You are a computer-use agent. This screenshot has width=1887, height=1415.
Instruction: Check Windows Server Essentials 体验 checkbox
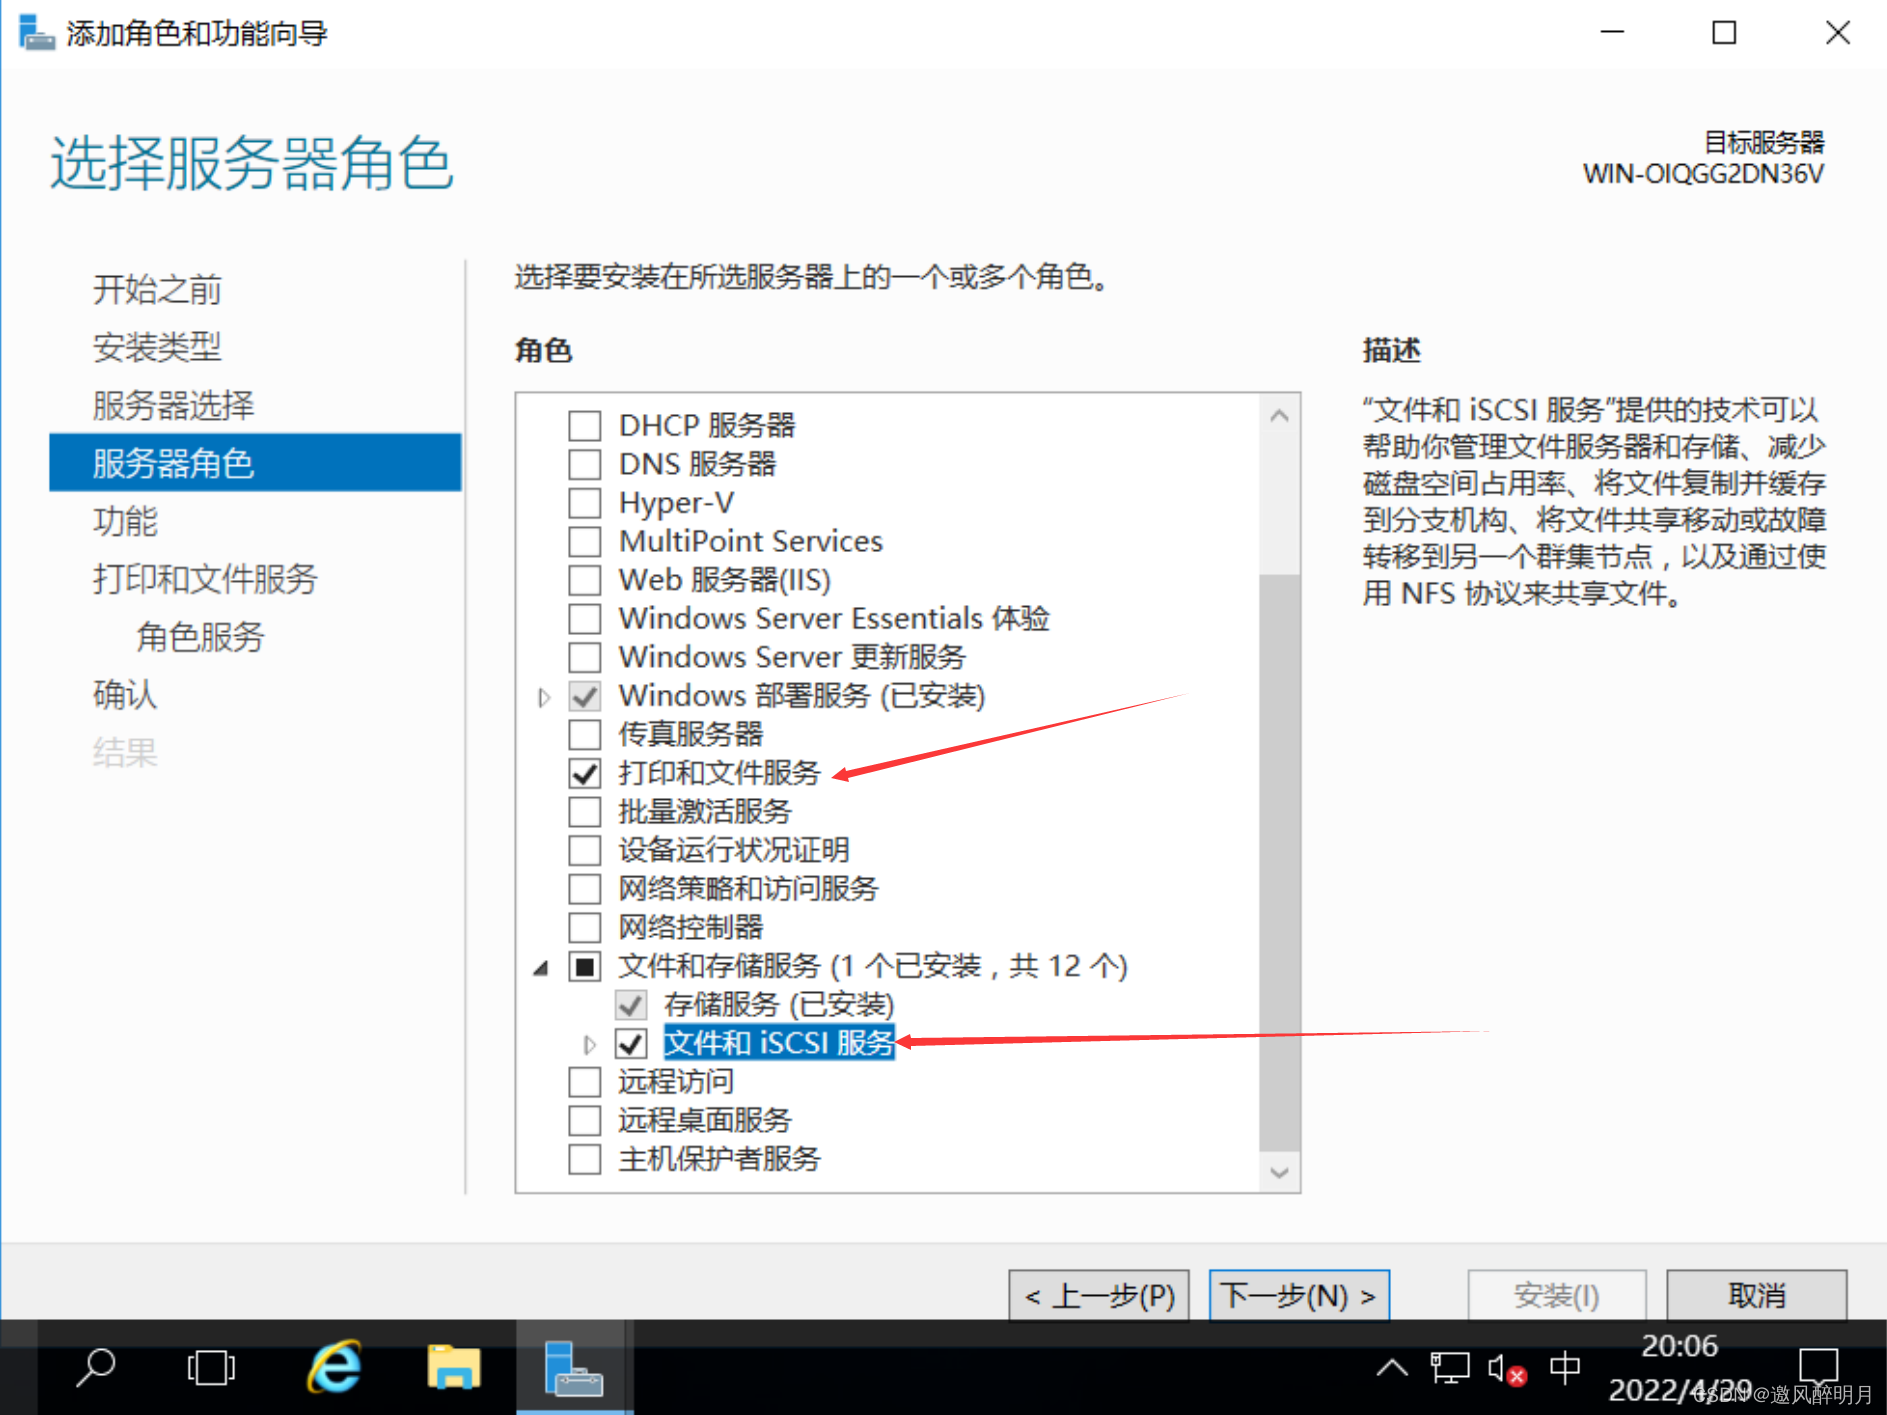pyautogui.click(x=585, y=619)
